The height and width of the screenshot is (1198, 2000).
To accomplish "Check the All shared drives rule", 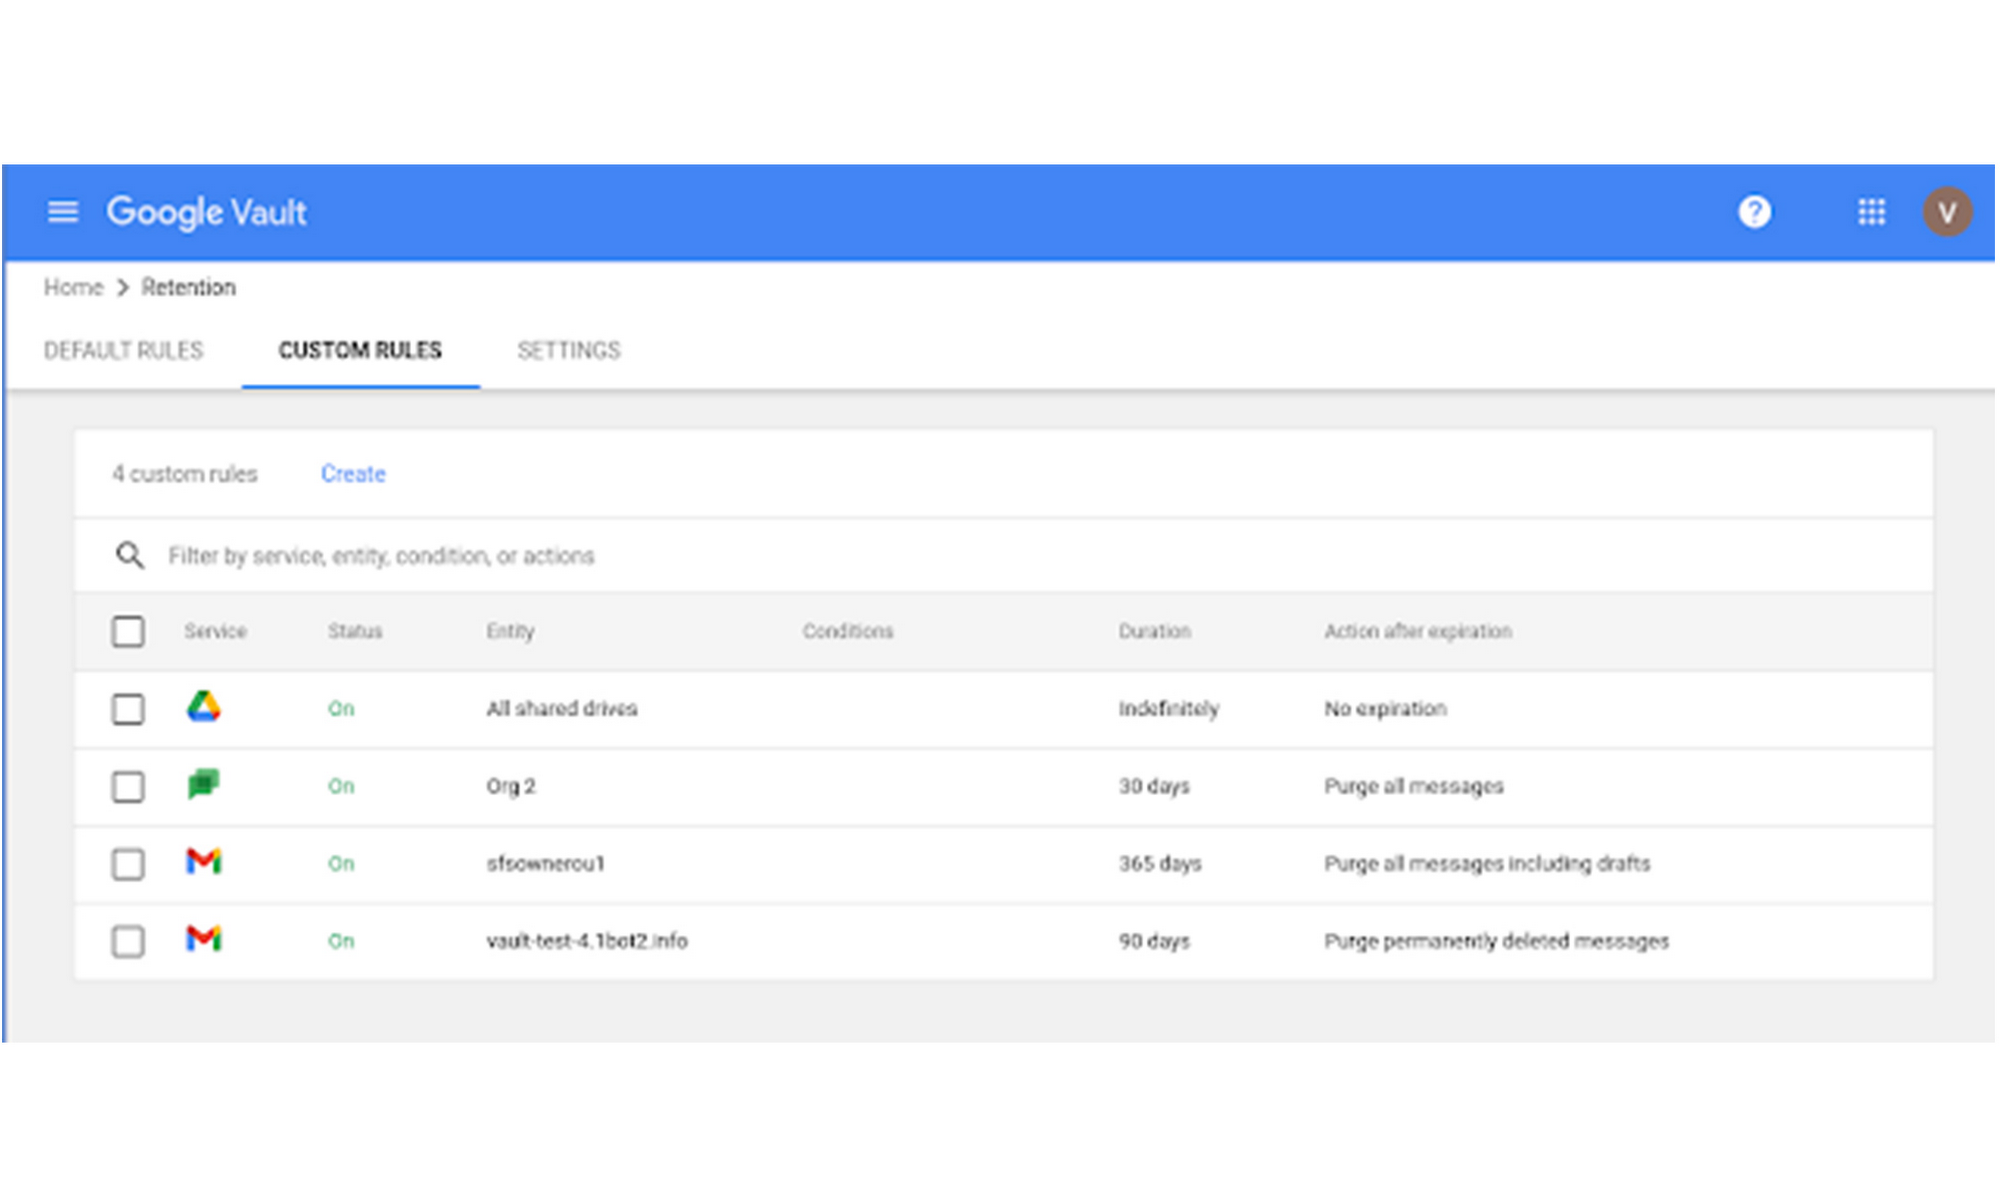I will pyautogui.click(x=128, y=709).
